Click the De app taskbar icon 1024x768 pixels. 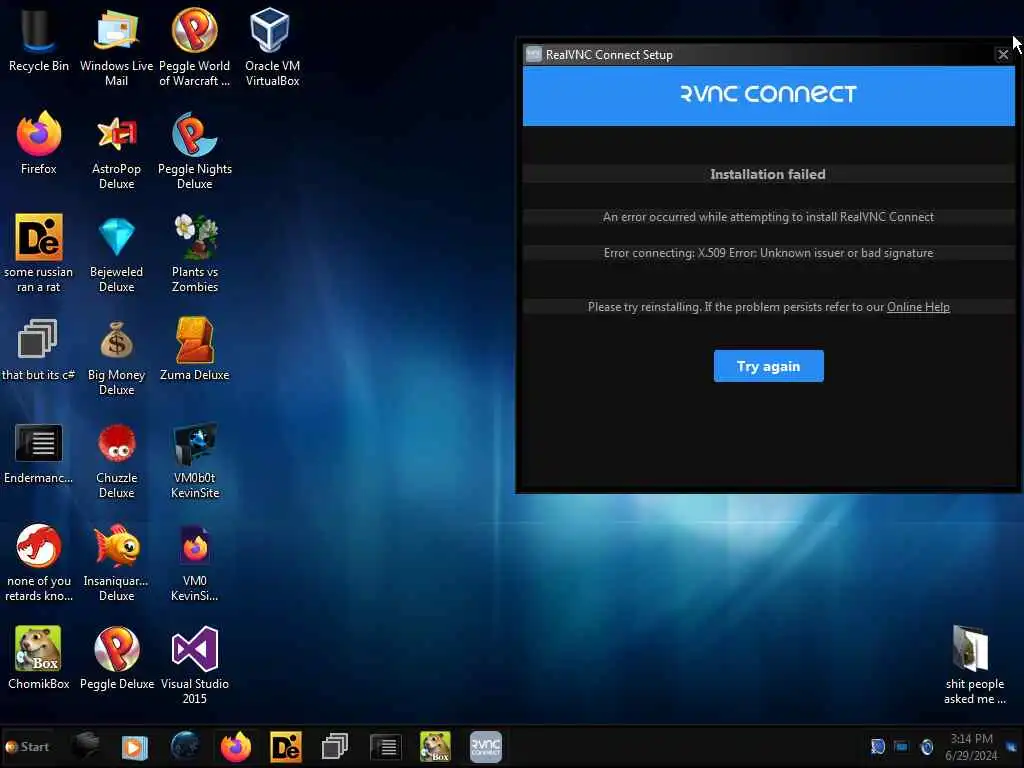(286, 746)
